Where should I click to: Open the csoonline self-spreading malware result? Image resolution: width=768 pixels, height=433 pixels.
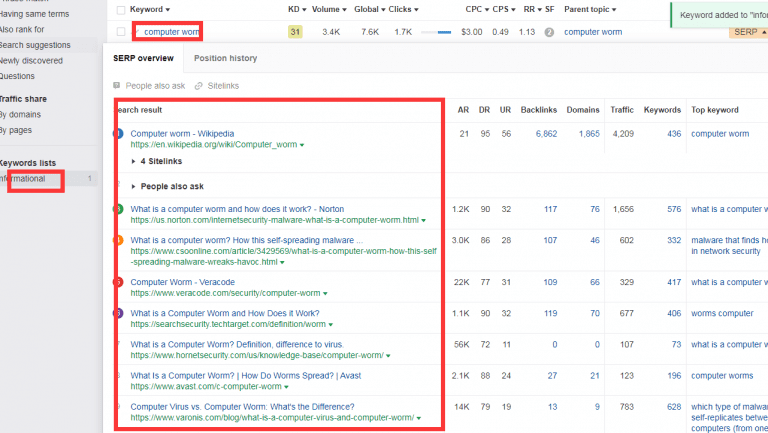coord(246,241)
